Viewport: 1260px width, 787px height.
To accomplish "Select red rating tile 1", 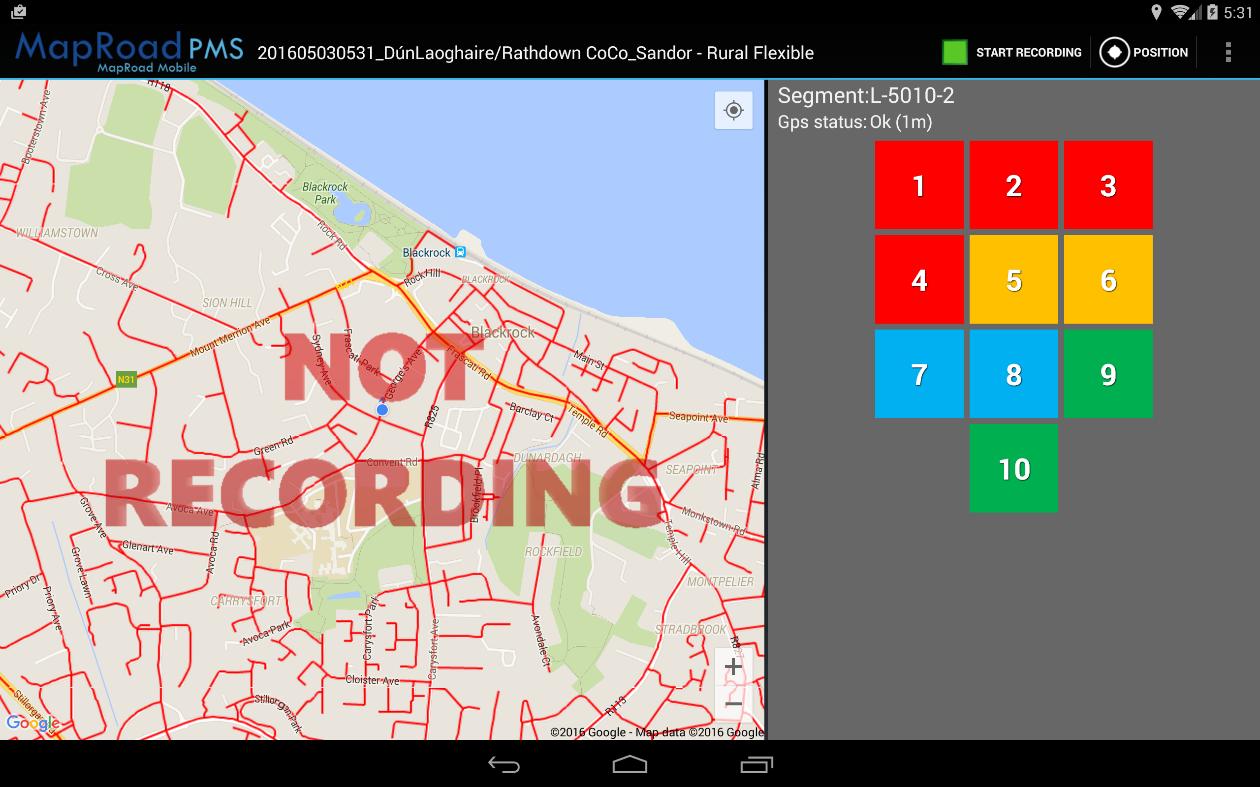I will pyautogui.click(x=919, y=185).
